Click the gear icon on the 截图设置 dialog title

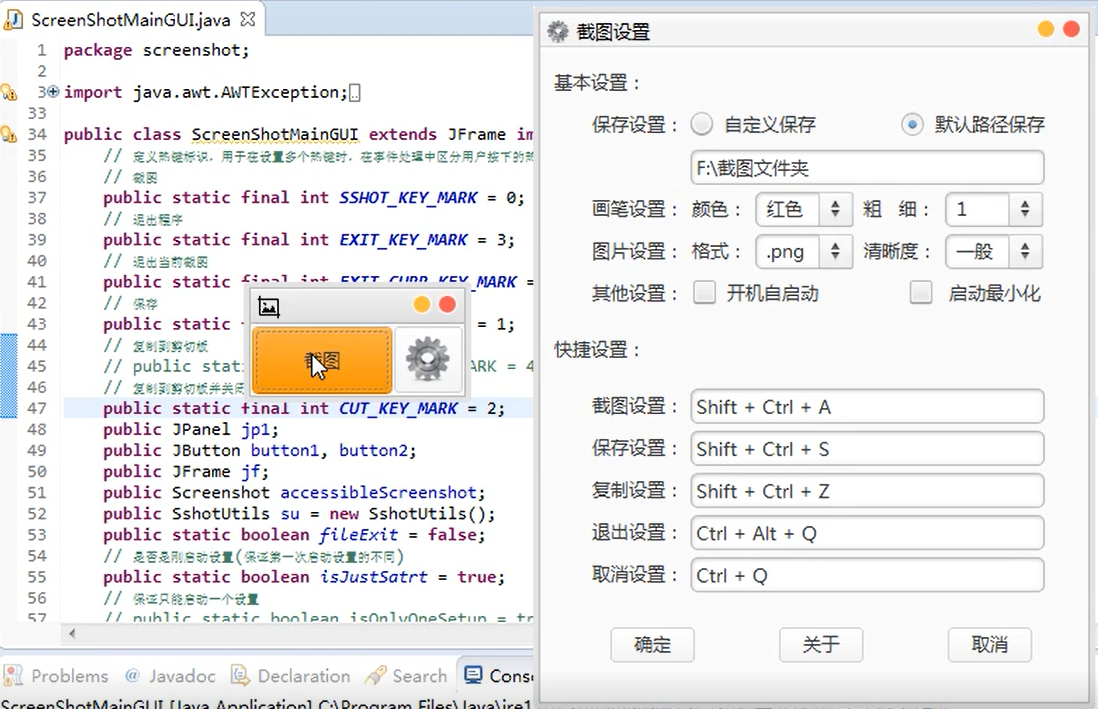click(x=557, y=31)
